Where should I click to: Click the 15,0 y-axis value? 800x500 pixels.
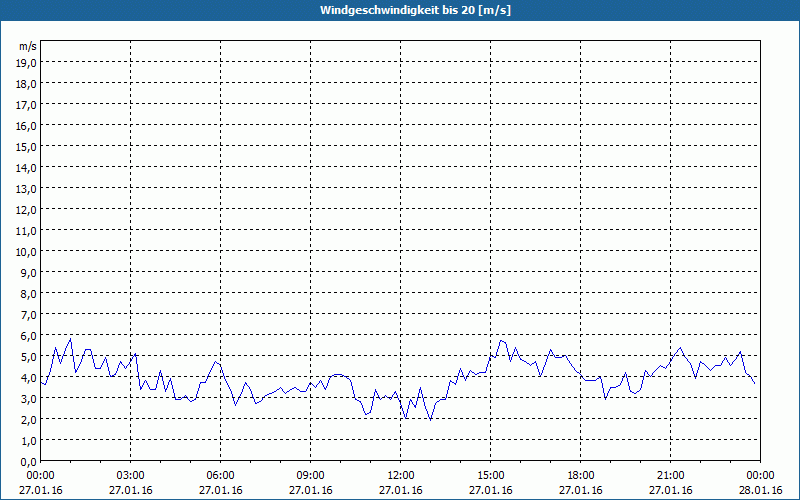[26, 146]
